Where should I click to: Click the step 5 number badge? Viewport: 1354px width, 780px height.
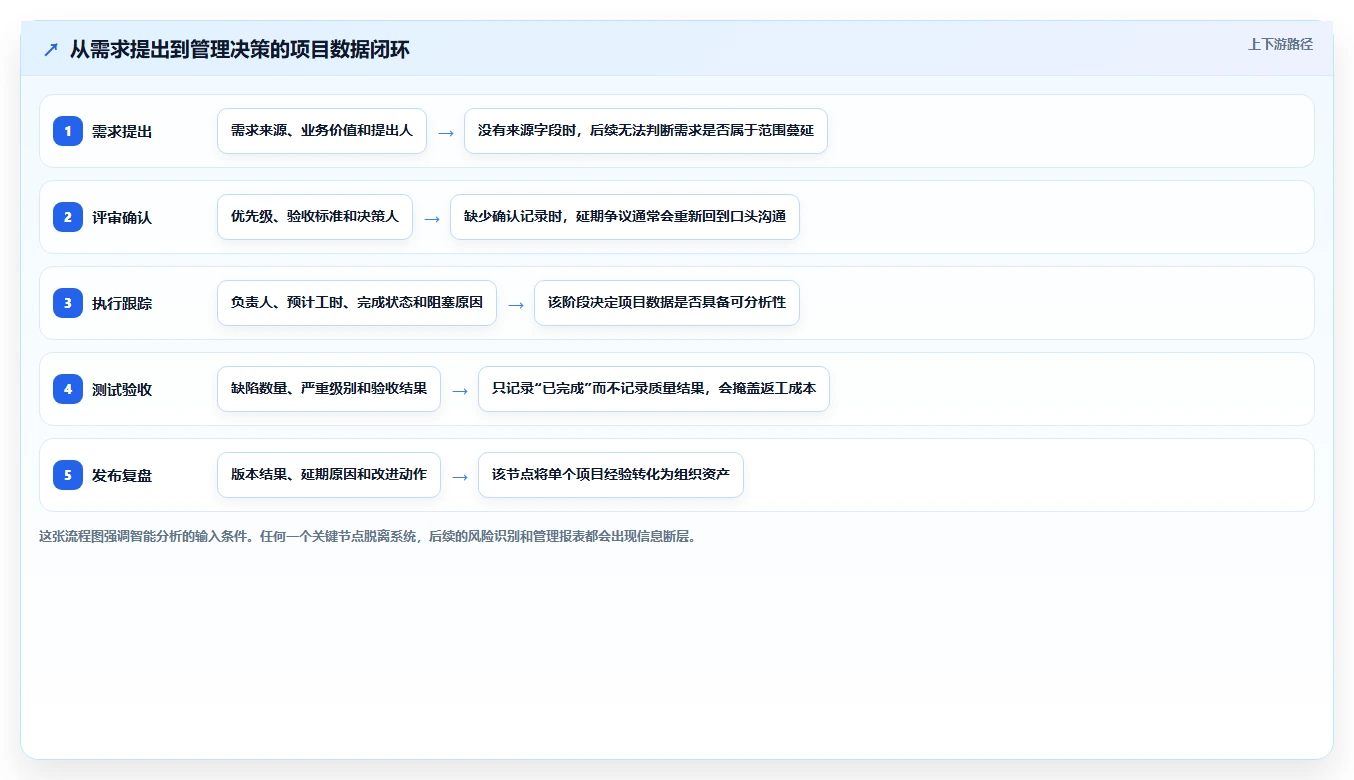coord(68,475)
